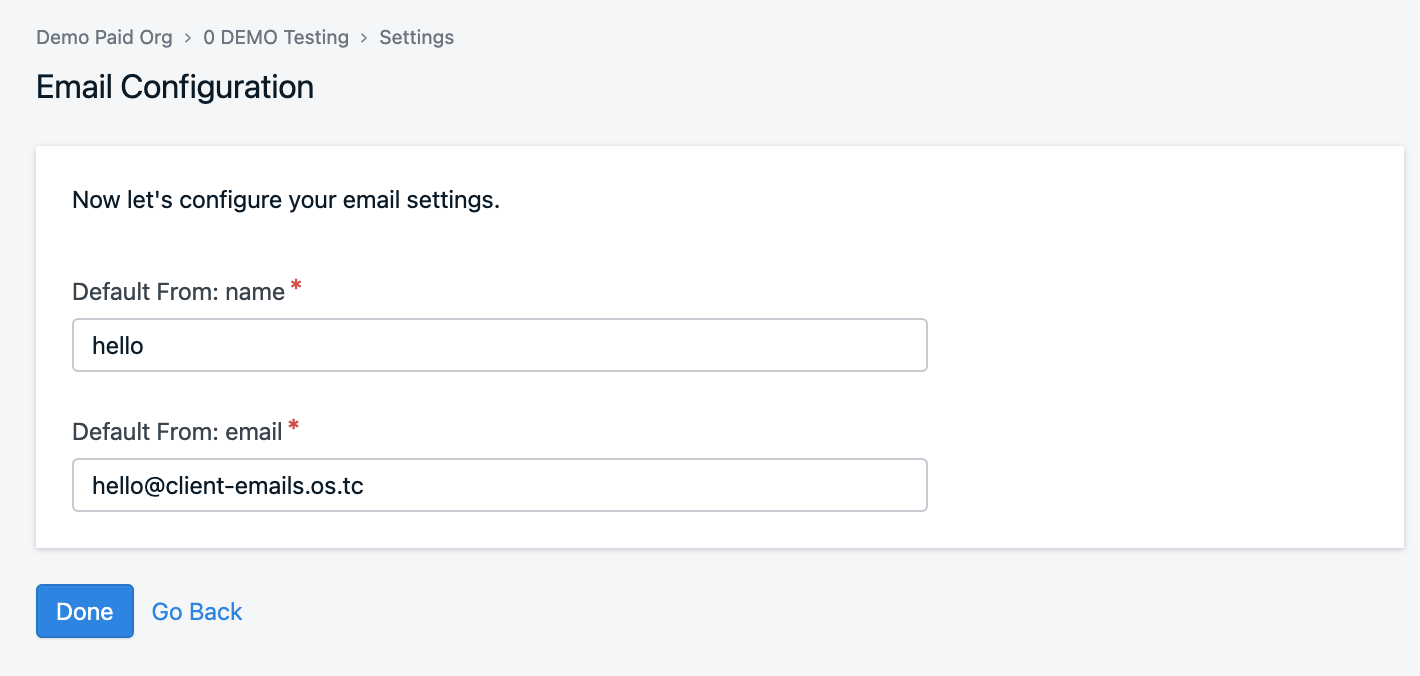This screenshot has width=1420, height=676.
Task: Click the Default From: name label
Action: tap(178, 292)
